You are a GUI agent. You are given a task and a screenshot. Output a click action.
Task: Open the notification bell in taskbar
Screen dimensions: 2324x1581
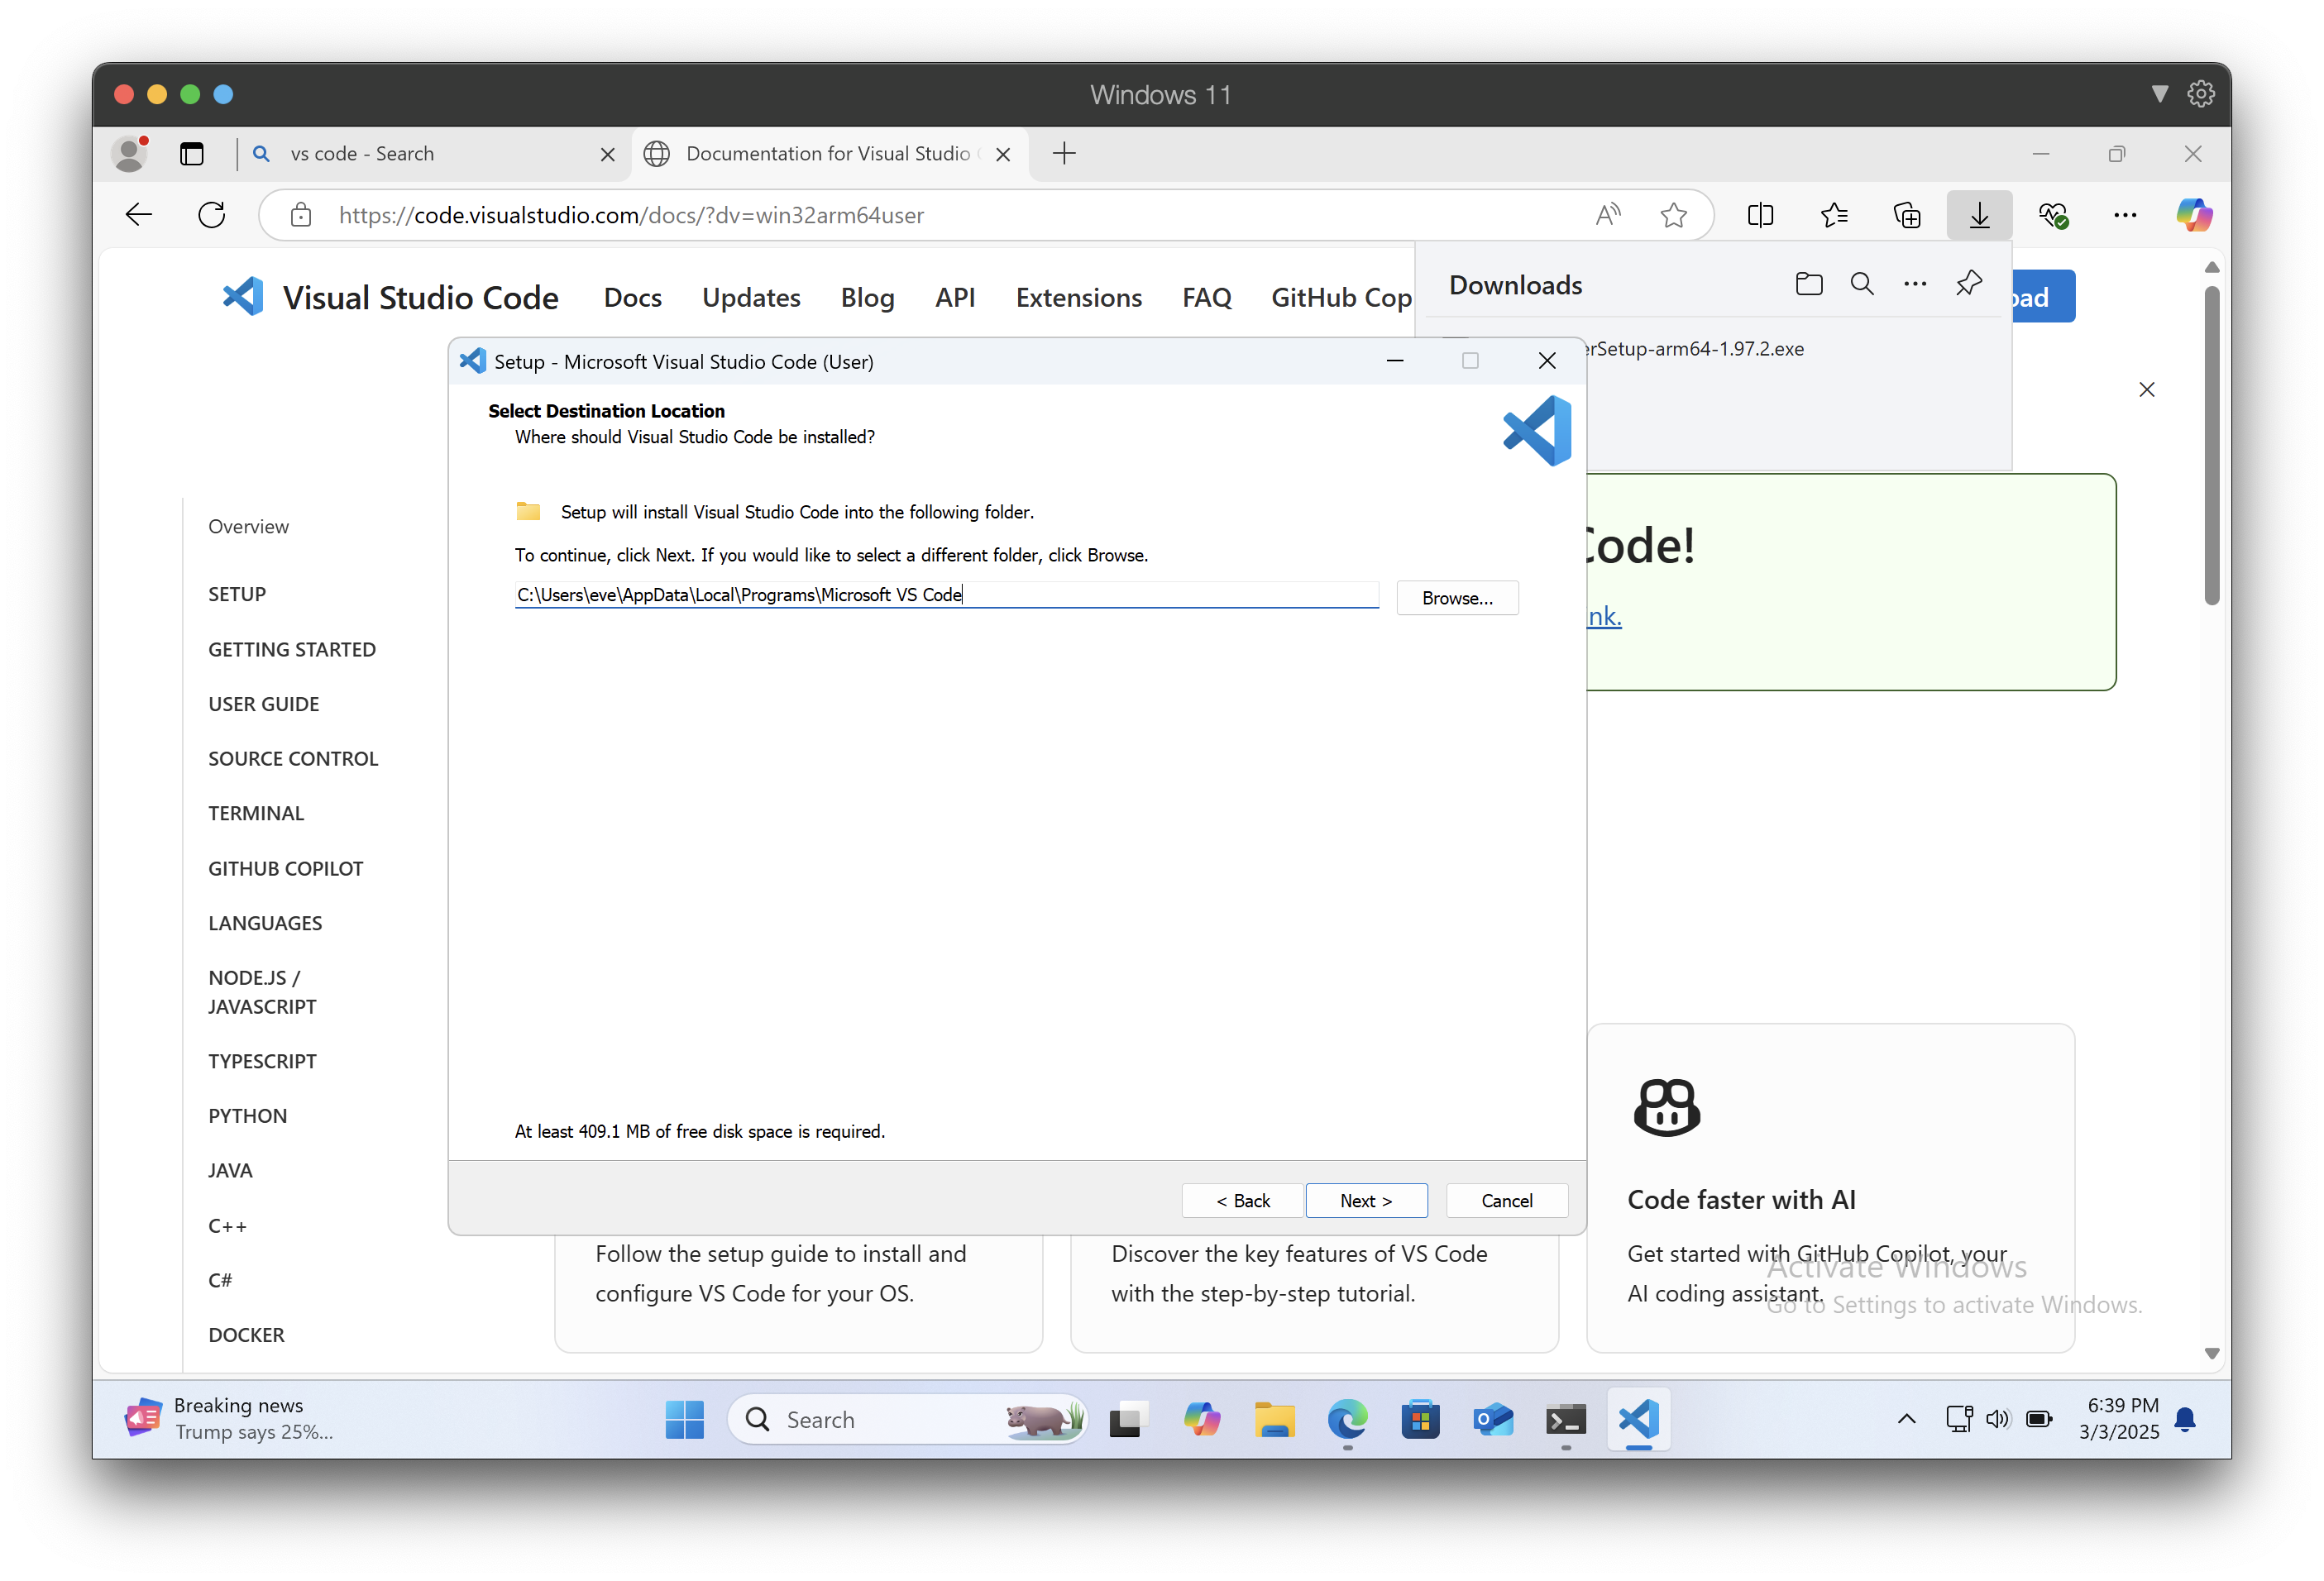(x=2186, y=1419)
